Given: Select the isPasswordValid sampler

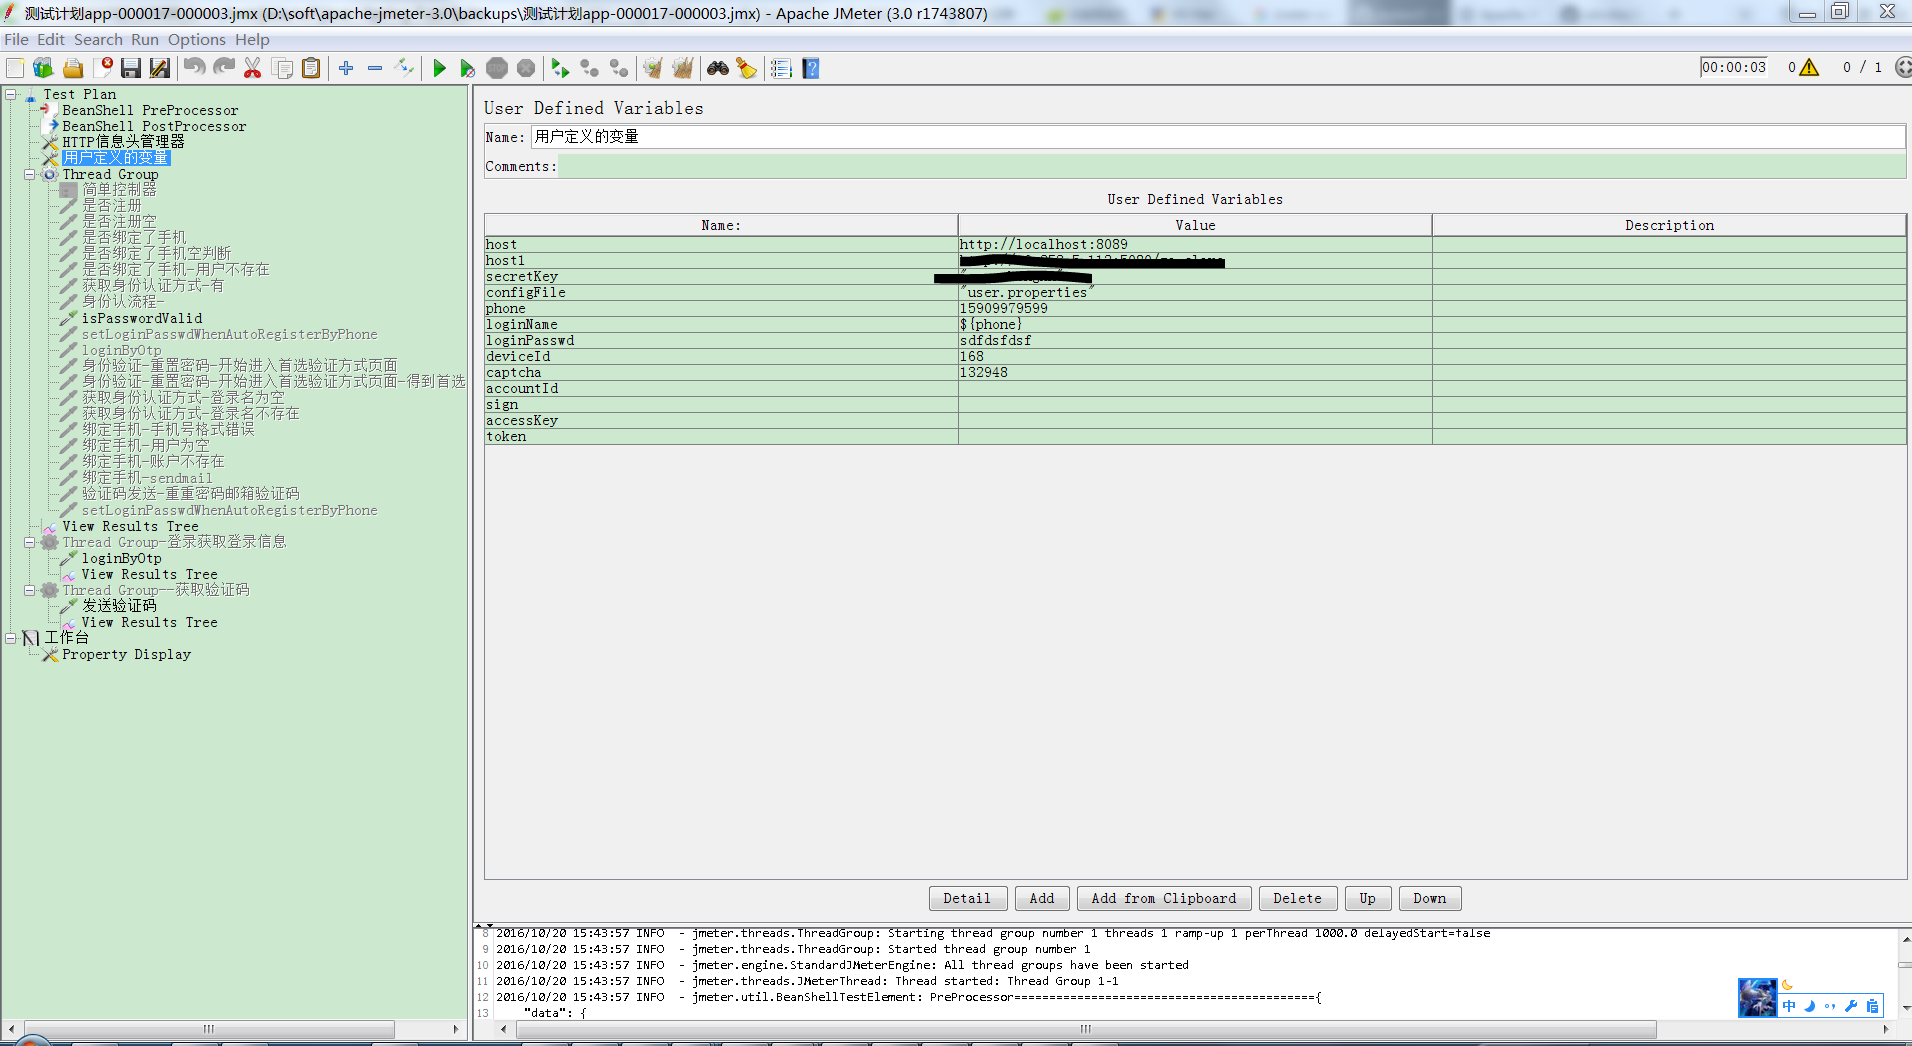Looking at the screenshot, I should [x=142, y=318].
